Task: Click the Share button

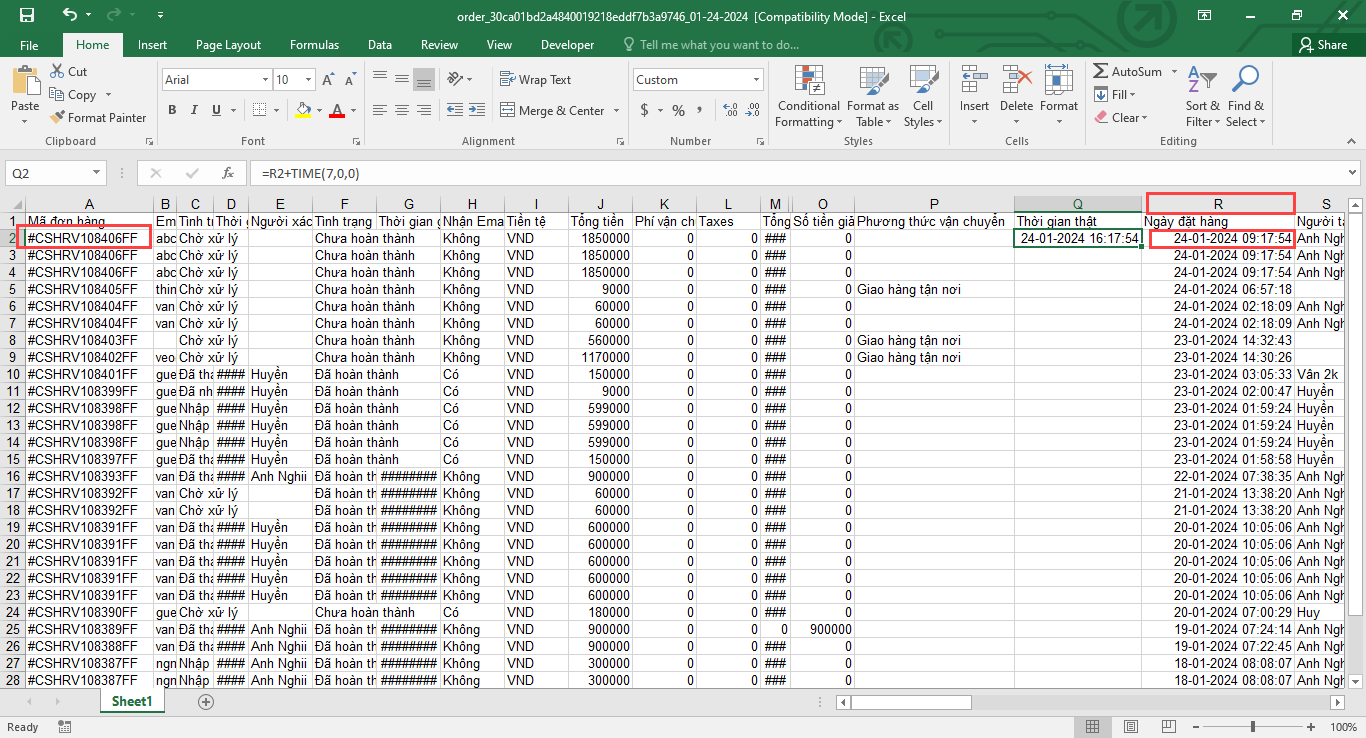Action: [1322, 45]
